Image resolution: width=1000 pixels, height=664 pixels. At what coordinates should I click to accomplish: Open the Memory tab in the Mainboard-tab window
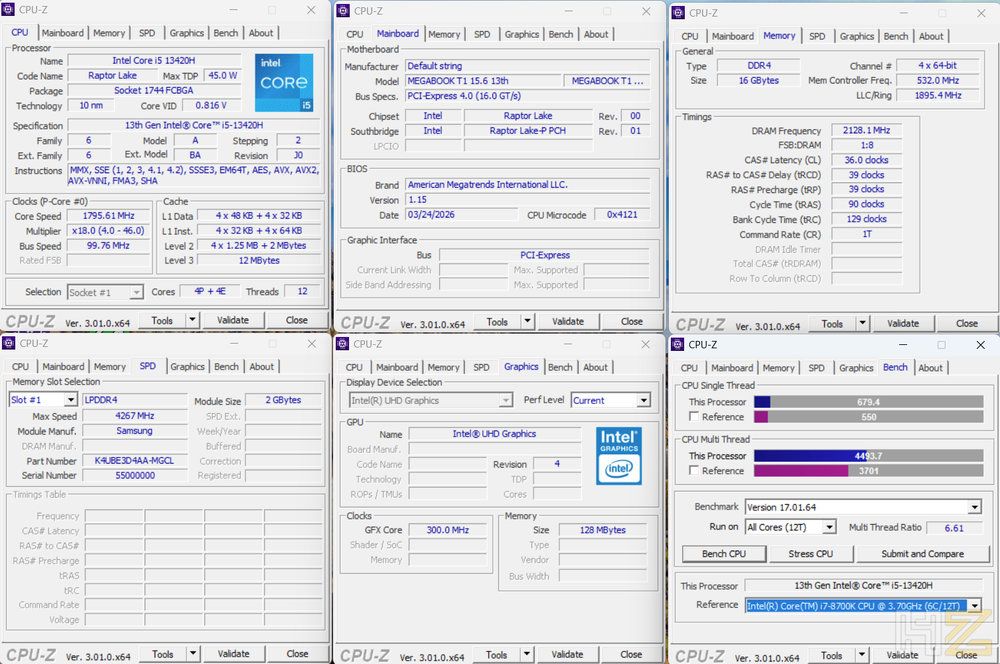[444, 34]
